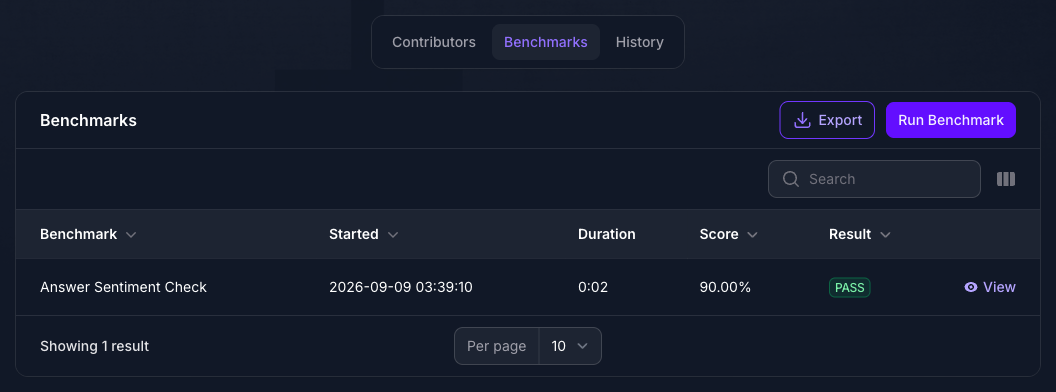This screenshot has height=392, width=1056.
Task: Click the PASS result badge
Action: 849,288
